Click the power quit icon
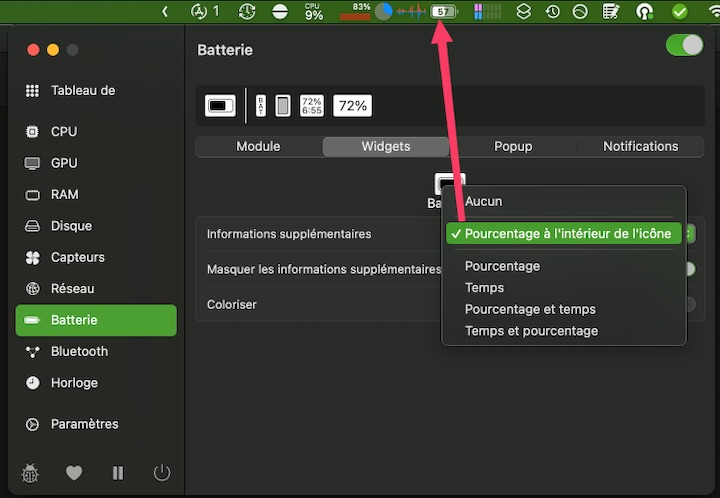Screen dimensions: 720x498 click(162, 473)
